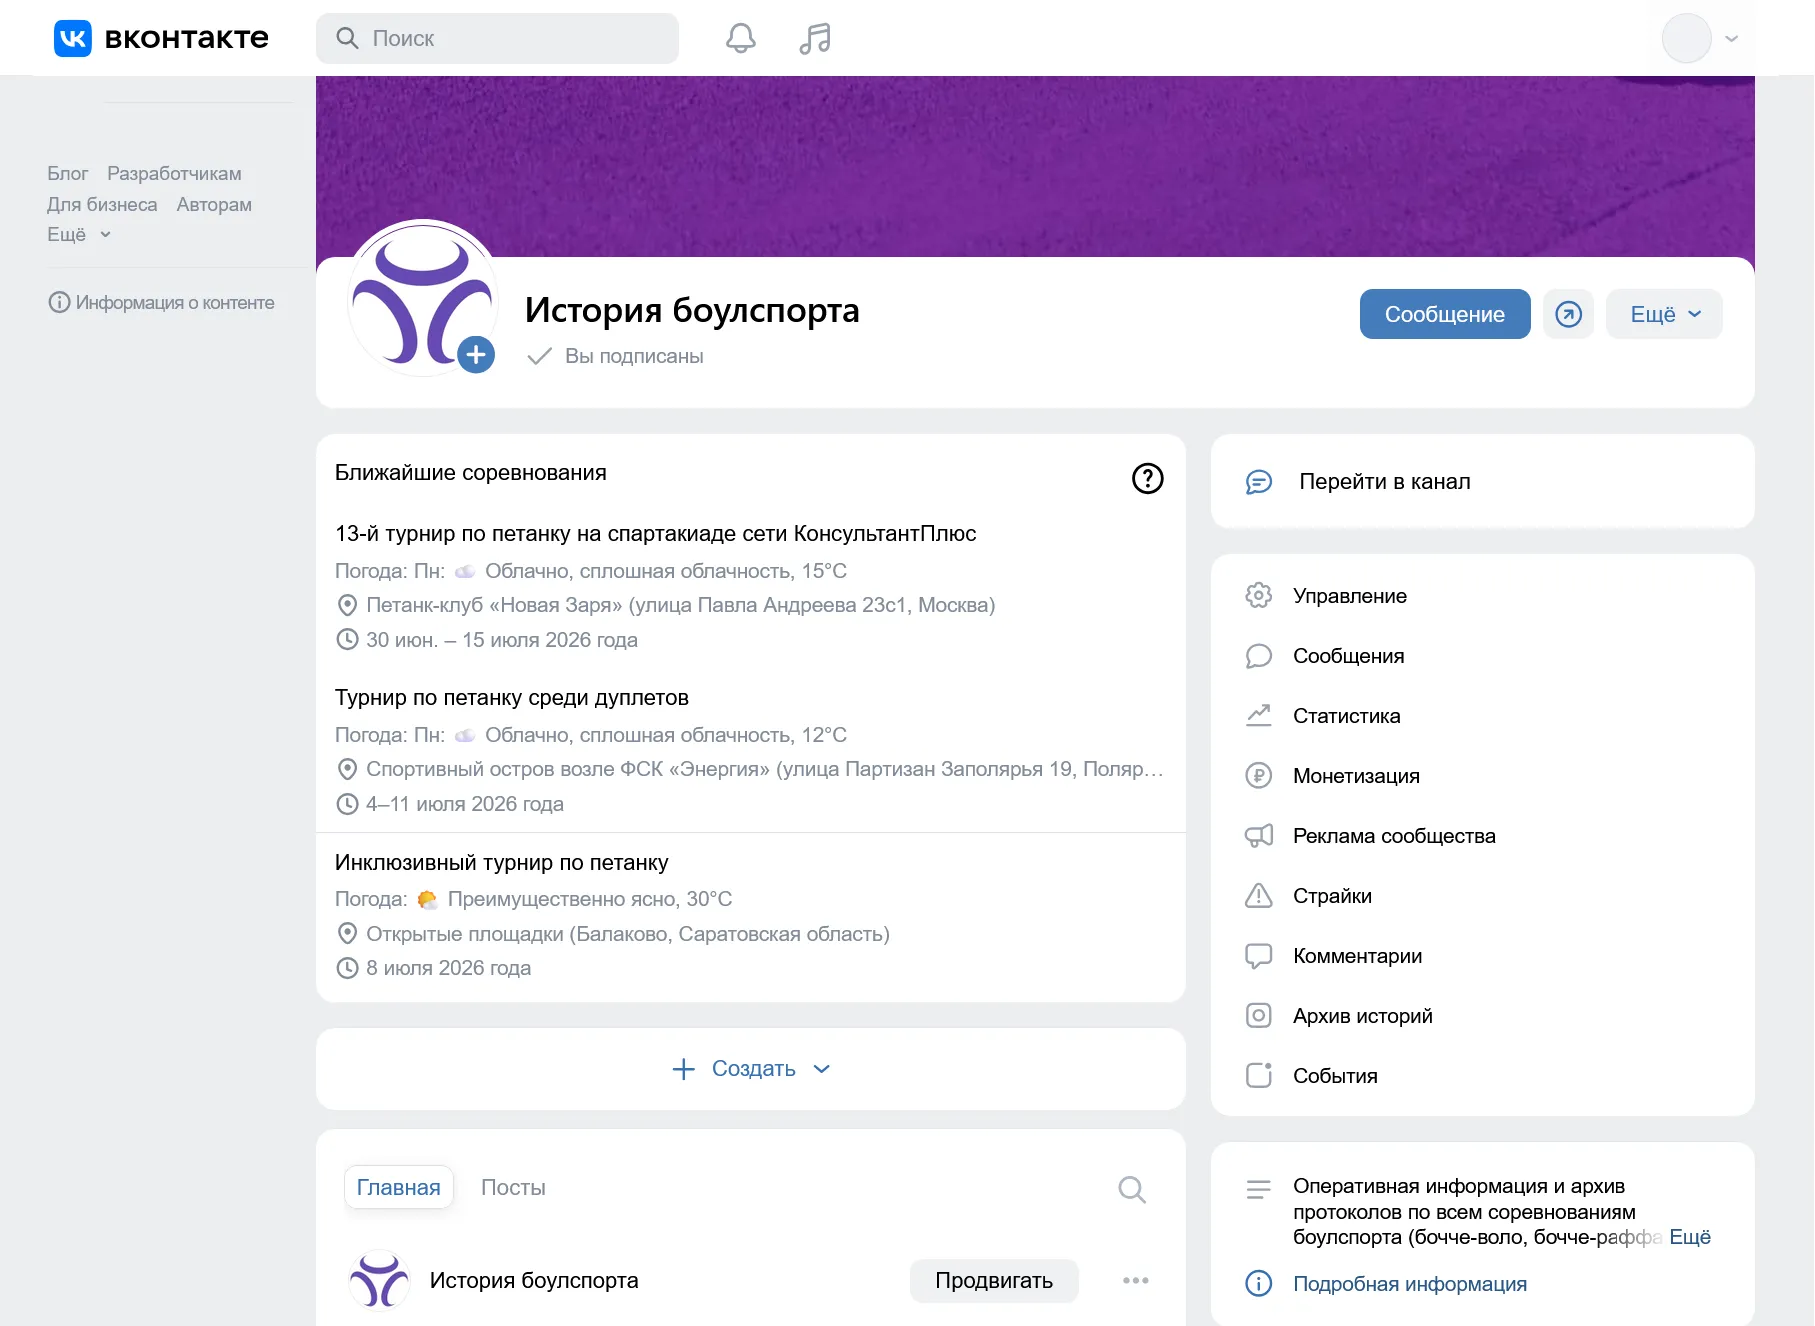Expand the Создать dropdown

click(751, 1069)
